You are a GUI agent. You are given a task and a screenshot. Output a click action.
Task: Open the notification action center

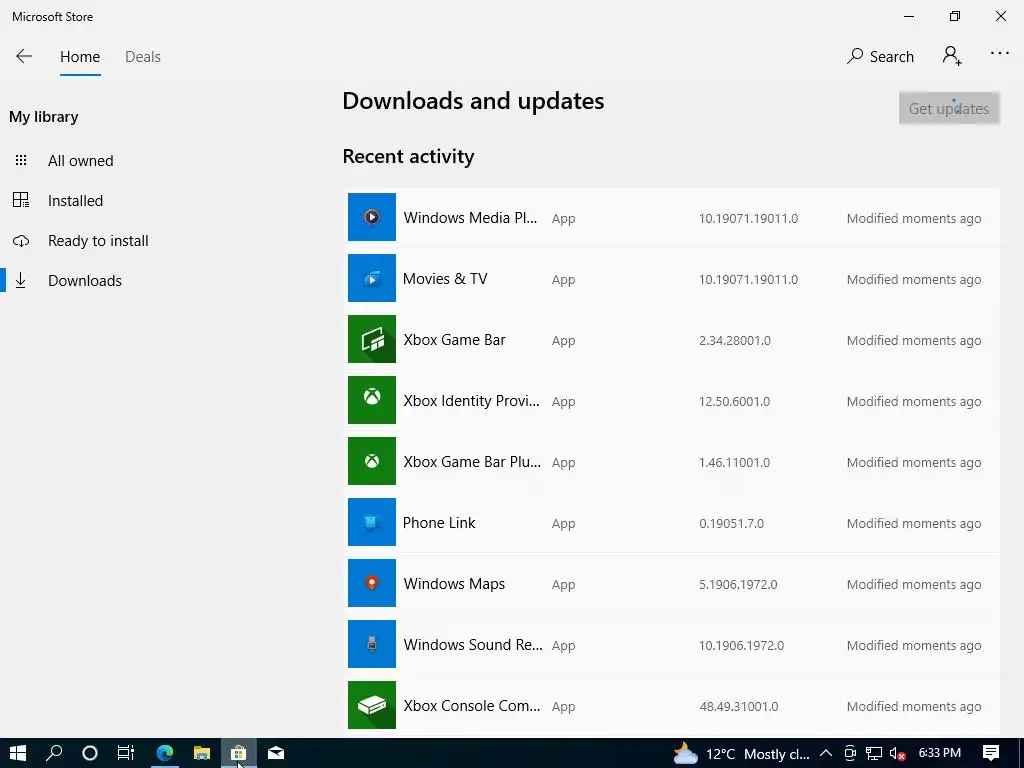[x=991, y=753]
